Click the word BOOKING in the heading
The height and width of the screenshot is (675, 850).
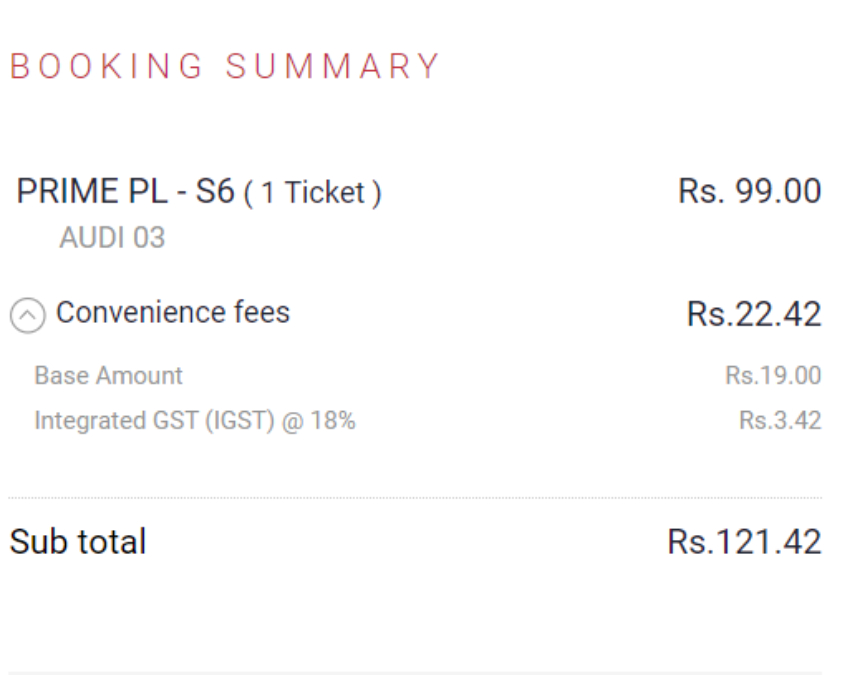click(106, 67)
